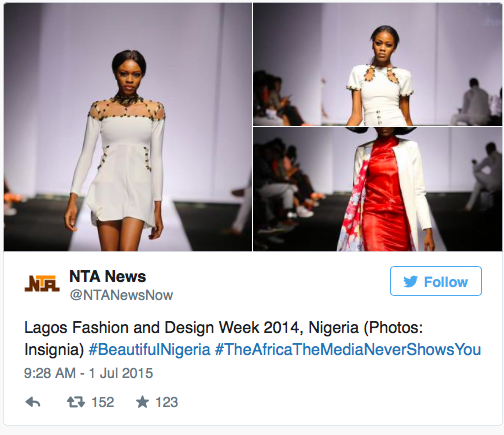
Task: Open the bottom-right red dress photo
Action: point(377,189)
